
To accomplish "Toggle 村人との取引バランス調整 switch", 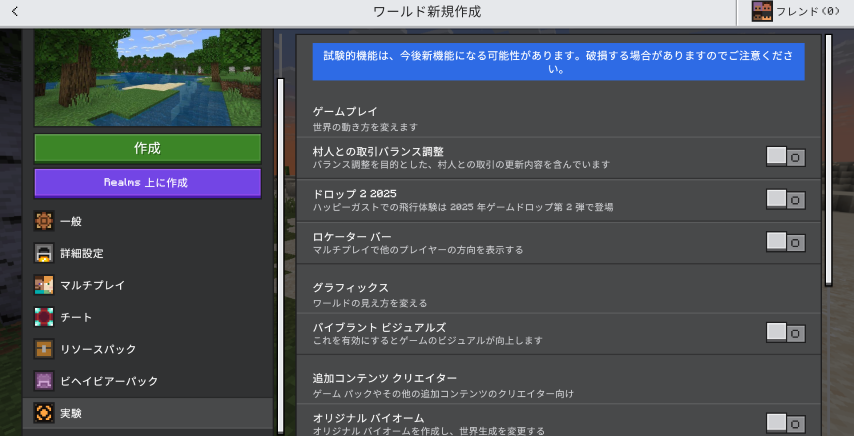I will (785, 157).
